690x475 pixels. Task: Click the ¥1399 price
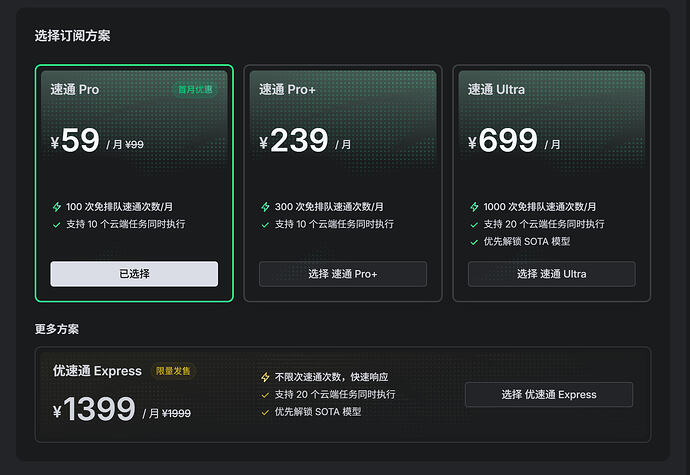pos(94,409)
